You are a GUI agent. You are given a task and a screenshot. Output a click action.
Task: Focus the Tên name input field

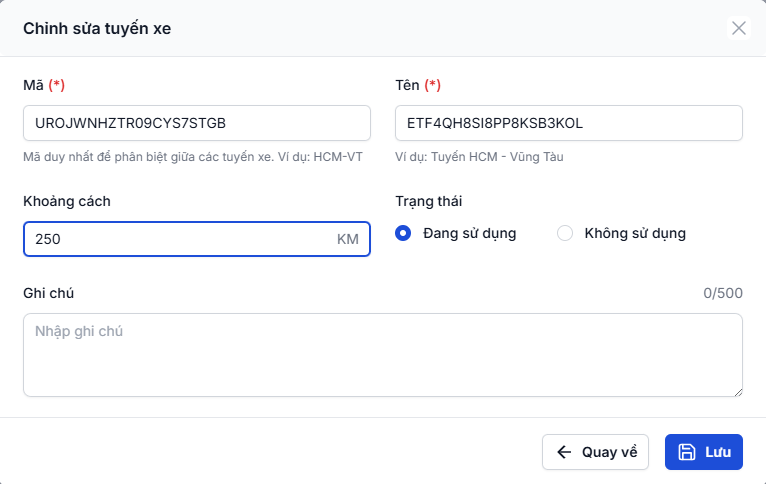569,123
